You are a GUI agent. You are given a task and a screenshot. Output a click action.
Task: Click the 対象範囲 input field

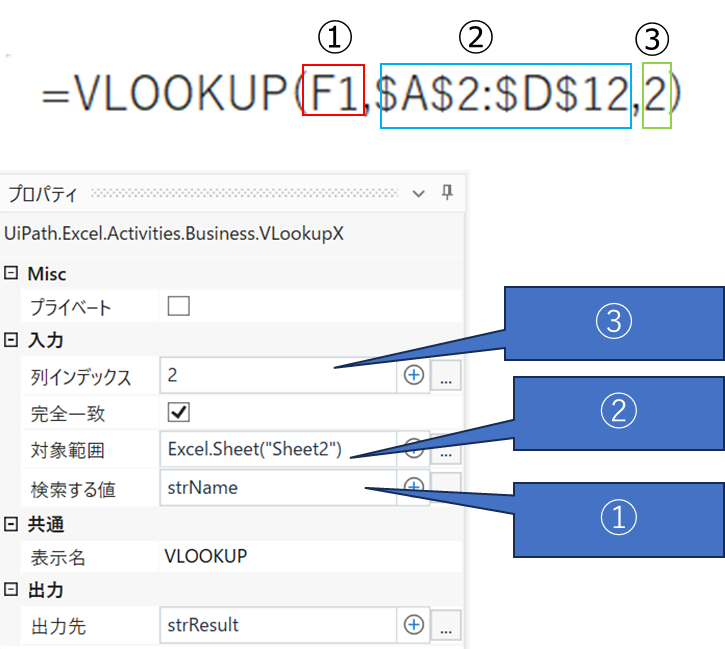(278, 449)
